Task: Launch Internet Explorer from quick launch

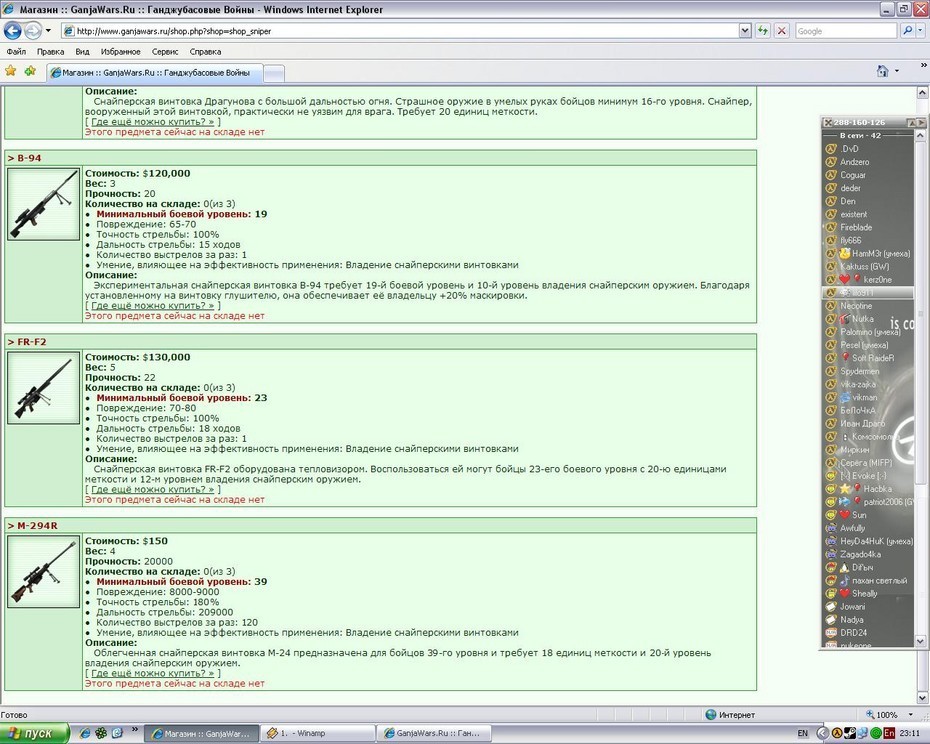Action: point(85,733)
